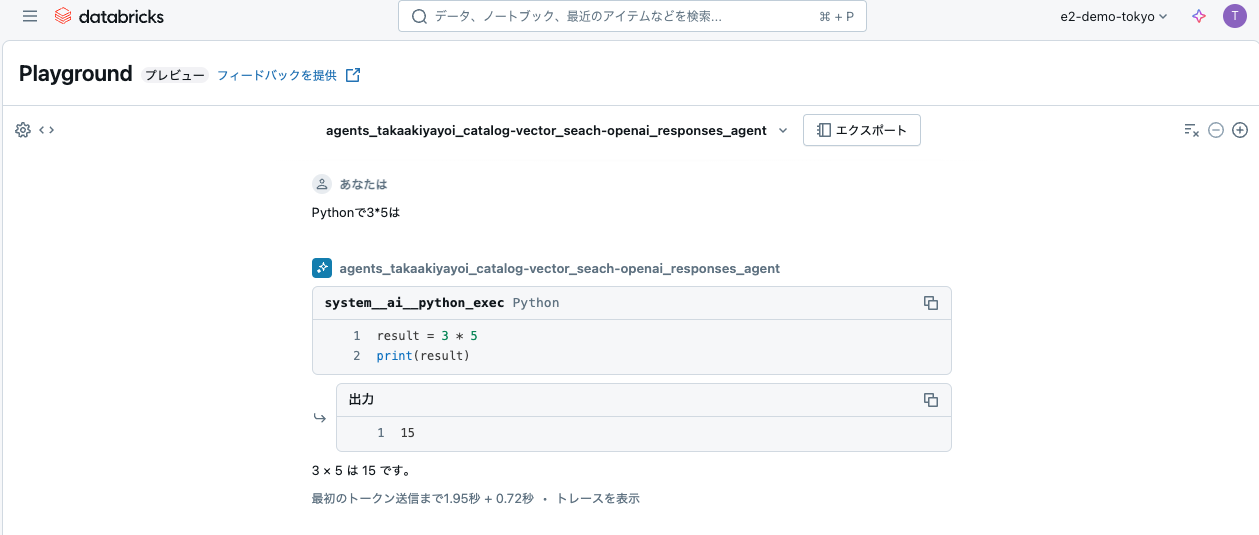
Task: Click the Python language label
Action: (536, 302)
